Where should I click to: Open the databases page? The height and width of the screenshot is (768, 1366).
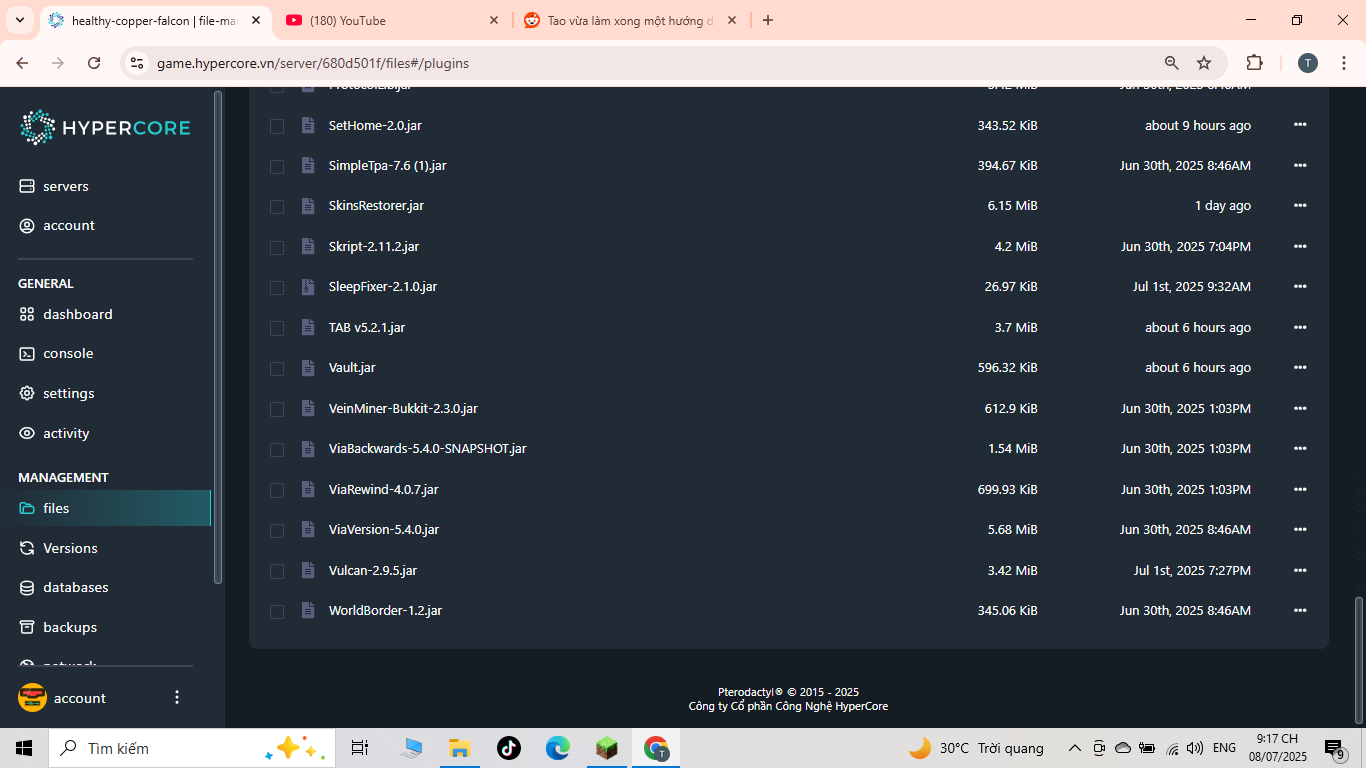click(63, 587)
